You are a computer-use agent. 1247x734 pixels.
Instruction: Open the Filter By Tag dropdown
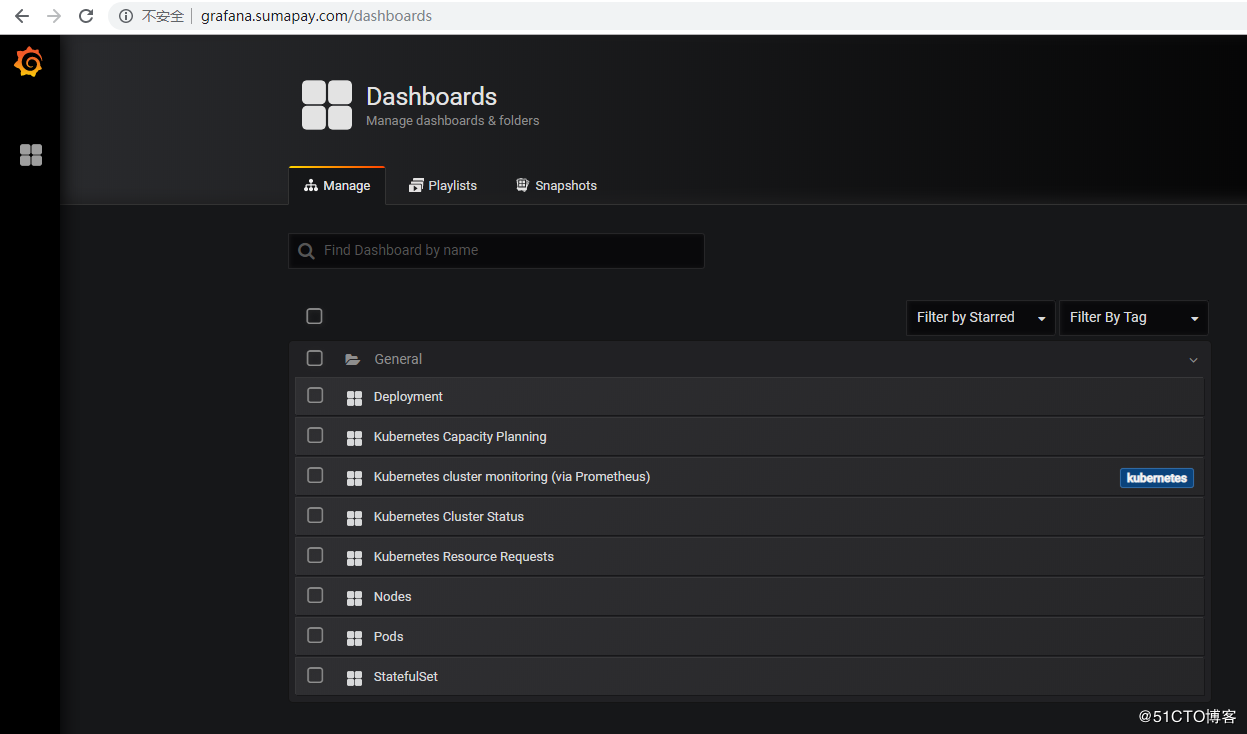[x=1133, y=318]
